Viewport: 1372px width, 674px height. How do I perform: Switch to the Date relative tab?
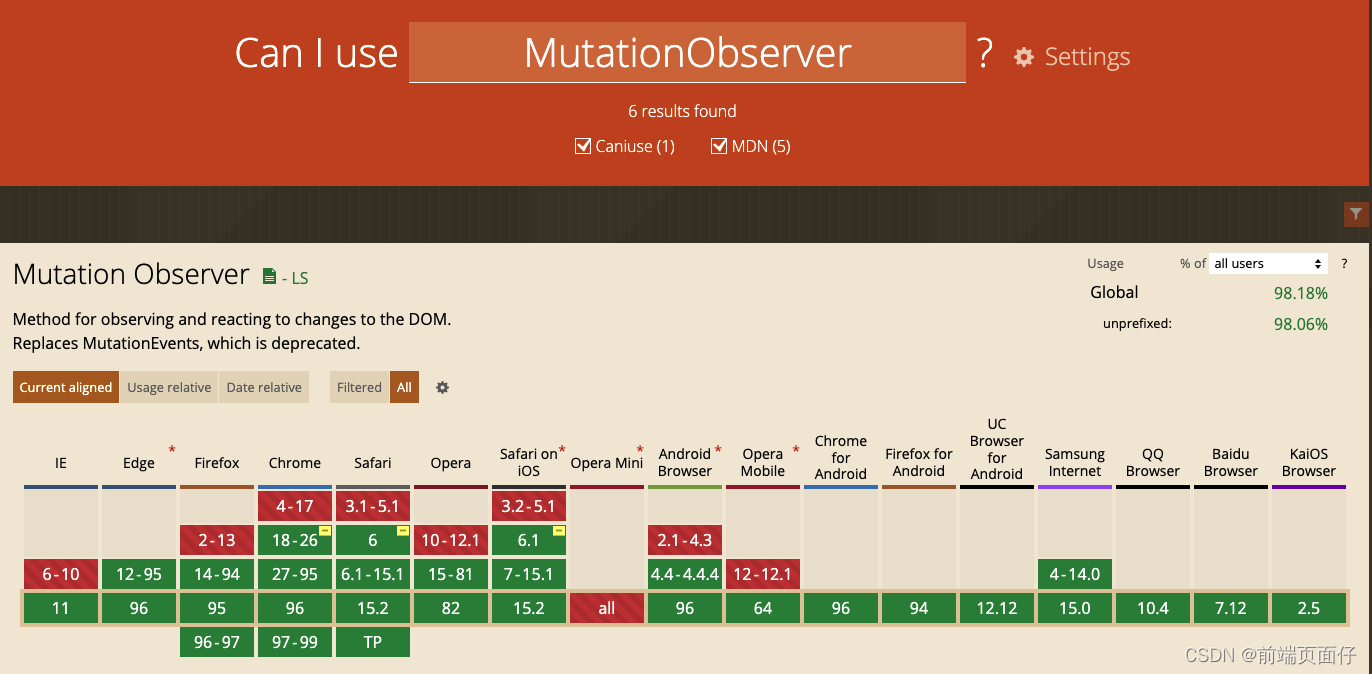coord(264,387)
